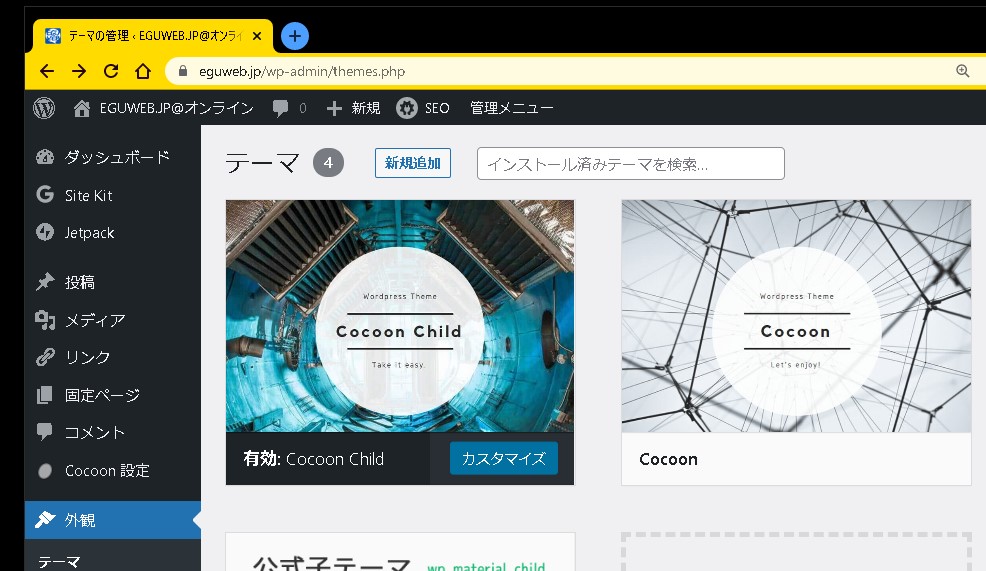986x571 pixels.
Task: Open the 投稿 menu item
Action: (x=80, y=283)
